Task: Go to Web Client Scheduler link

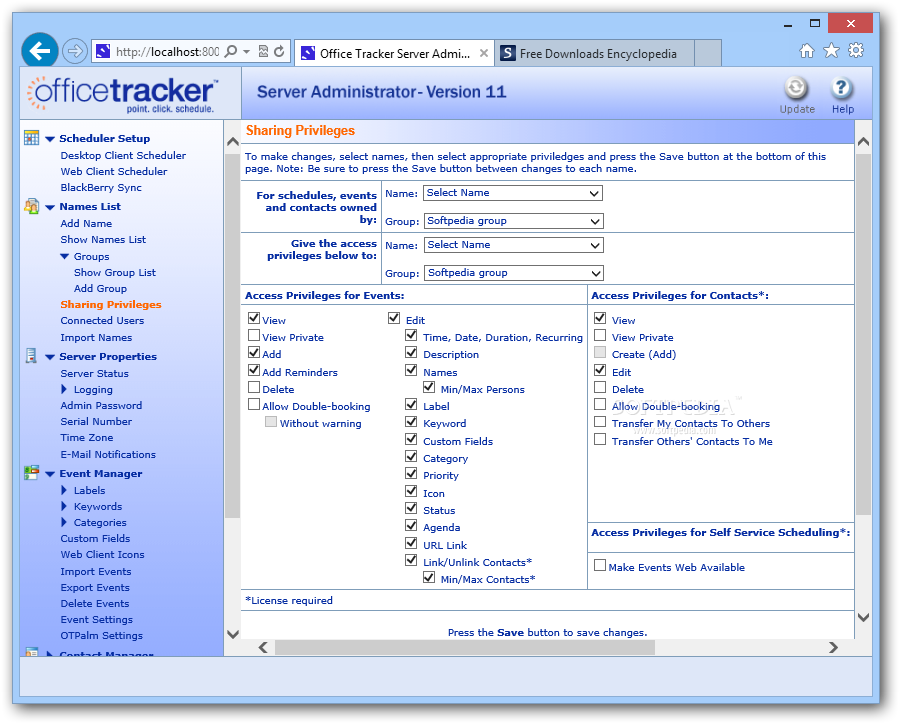Action: (x=114, y=172)
